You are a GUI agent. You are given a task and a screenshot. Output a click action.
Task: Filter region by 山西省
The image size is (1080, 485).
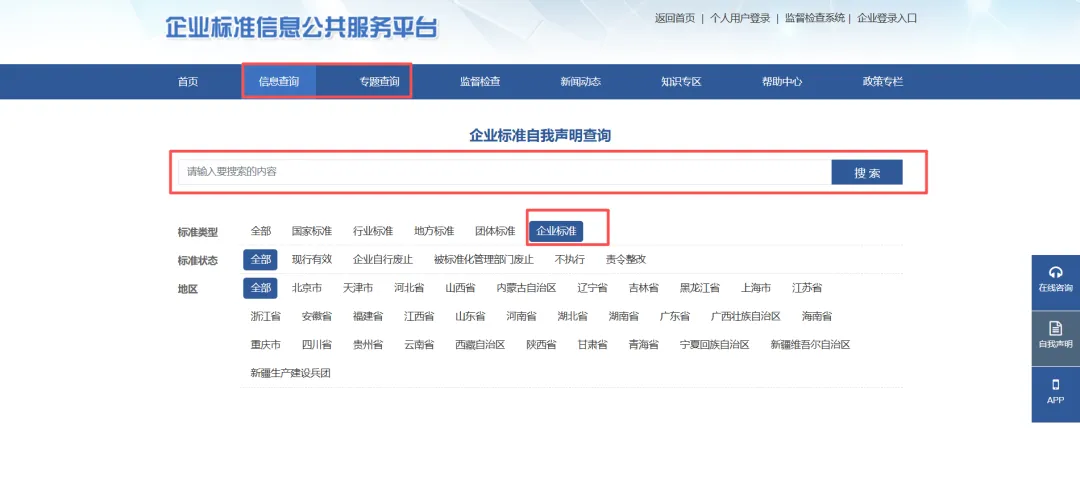click(x=459, y=288)
